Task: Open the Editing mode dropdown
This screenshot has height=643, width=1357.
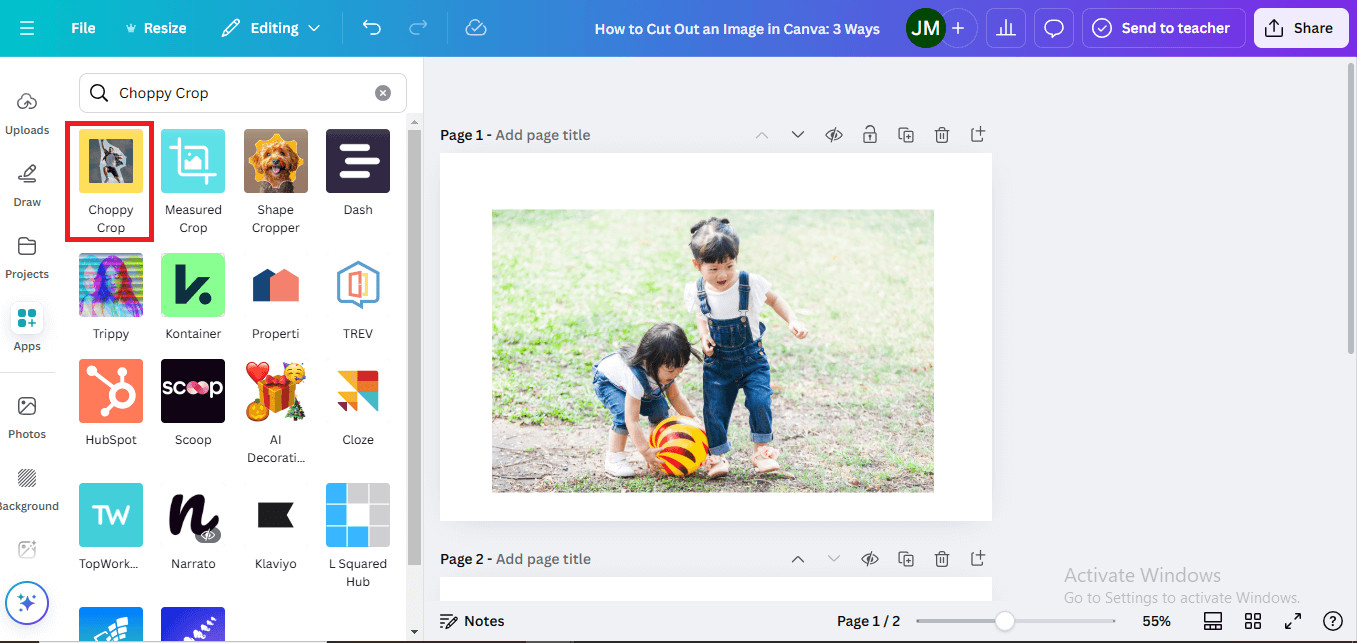Action: pos(271,28)
